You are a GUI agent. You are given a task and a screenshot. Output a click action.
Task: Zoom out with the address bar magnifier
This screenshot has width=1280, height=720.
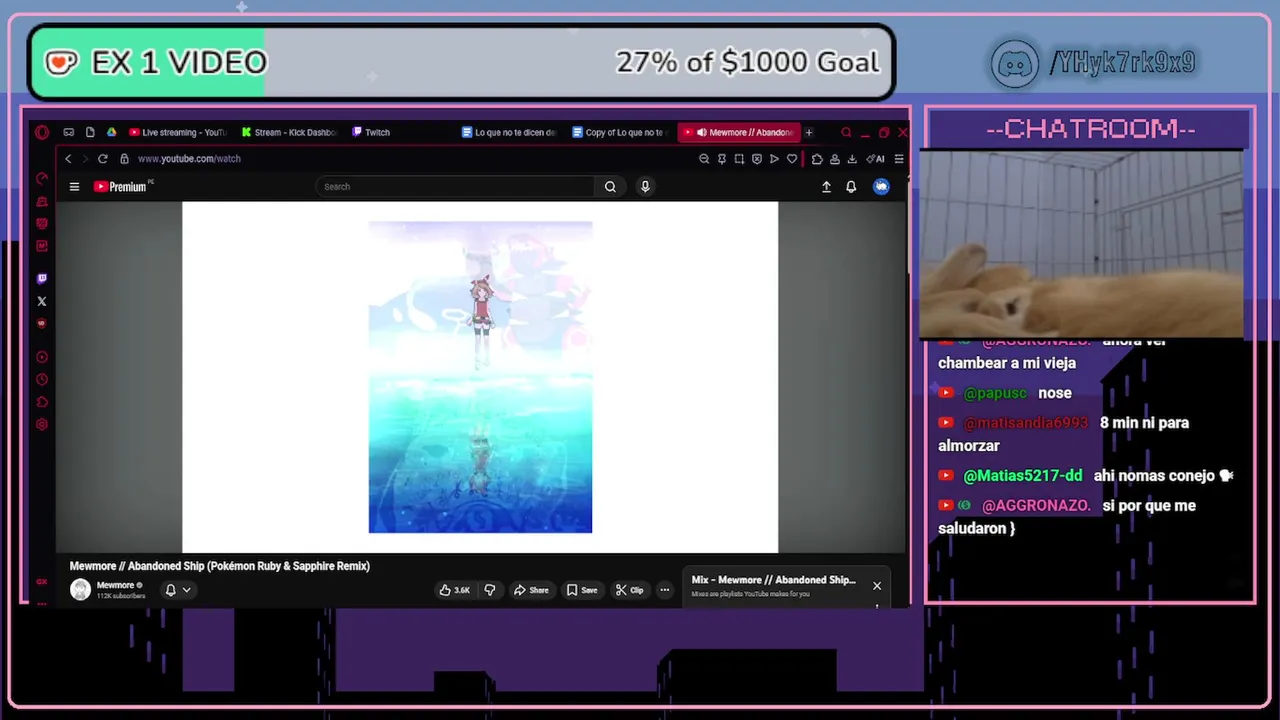tap(704, 159)
